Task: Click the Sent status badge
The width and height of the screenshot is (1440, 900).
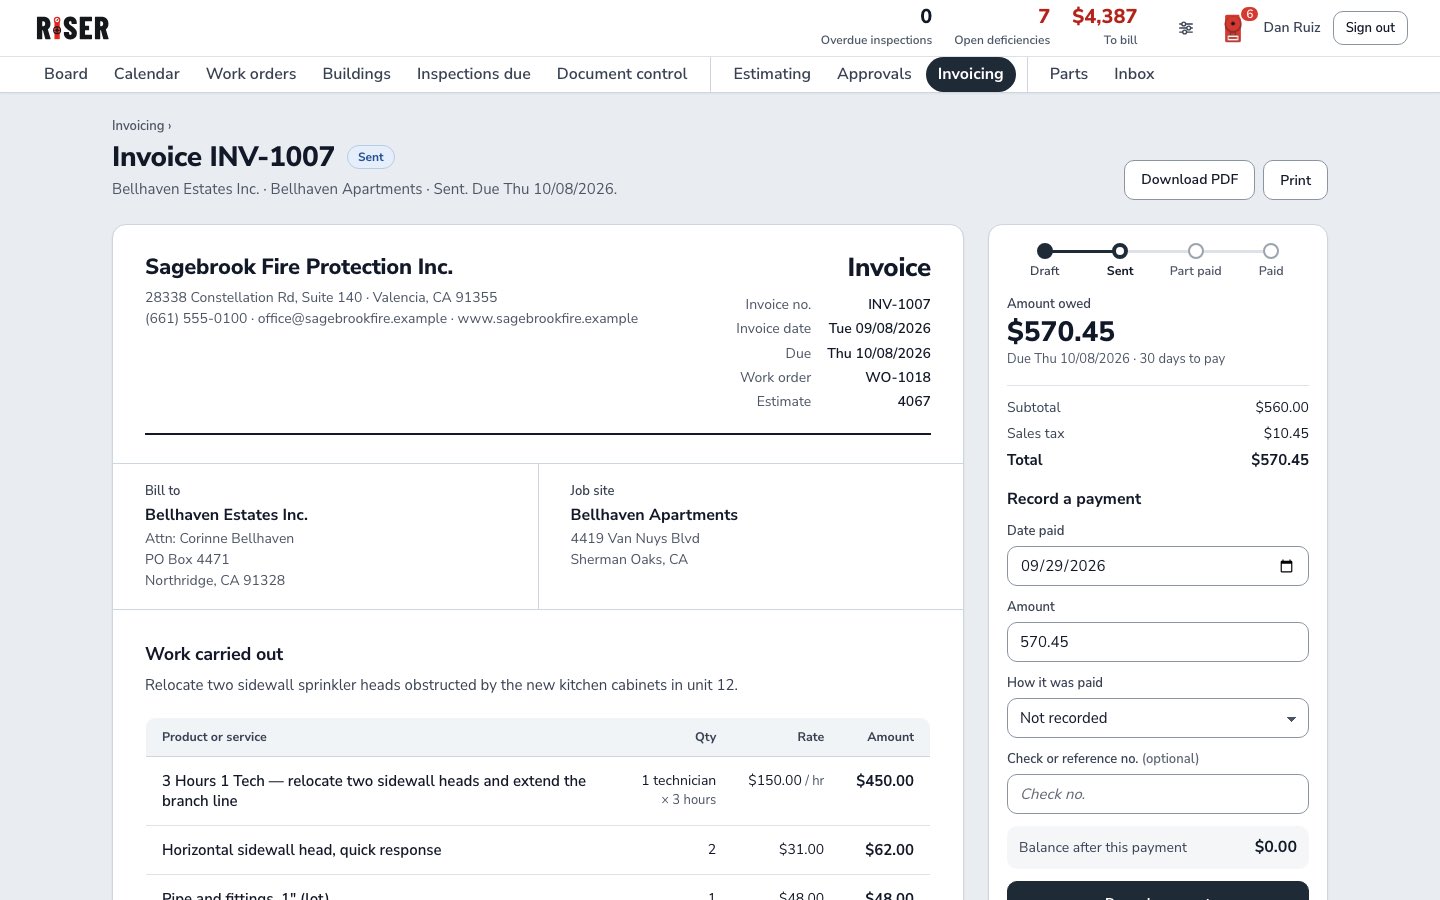Action: point(371,157)
